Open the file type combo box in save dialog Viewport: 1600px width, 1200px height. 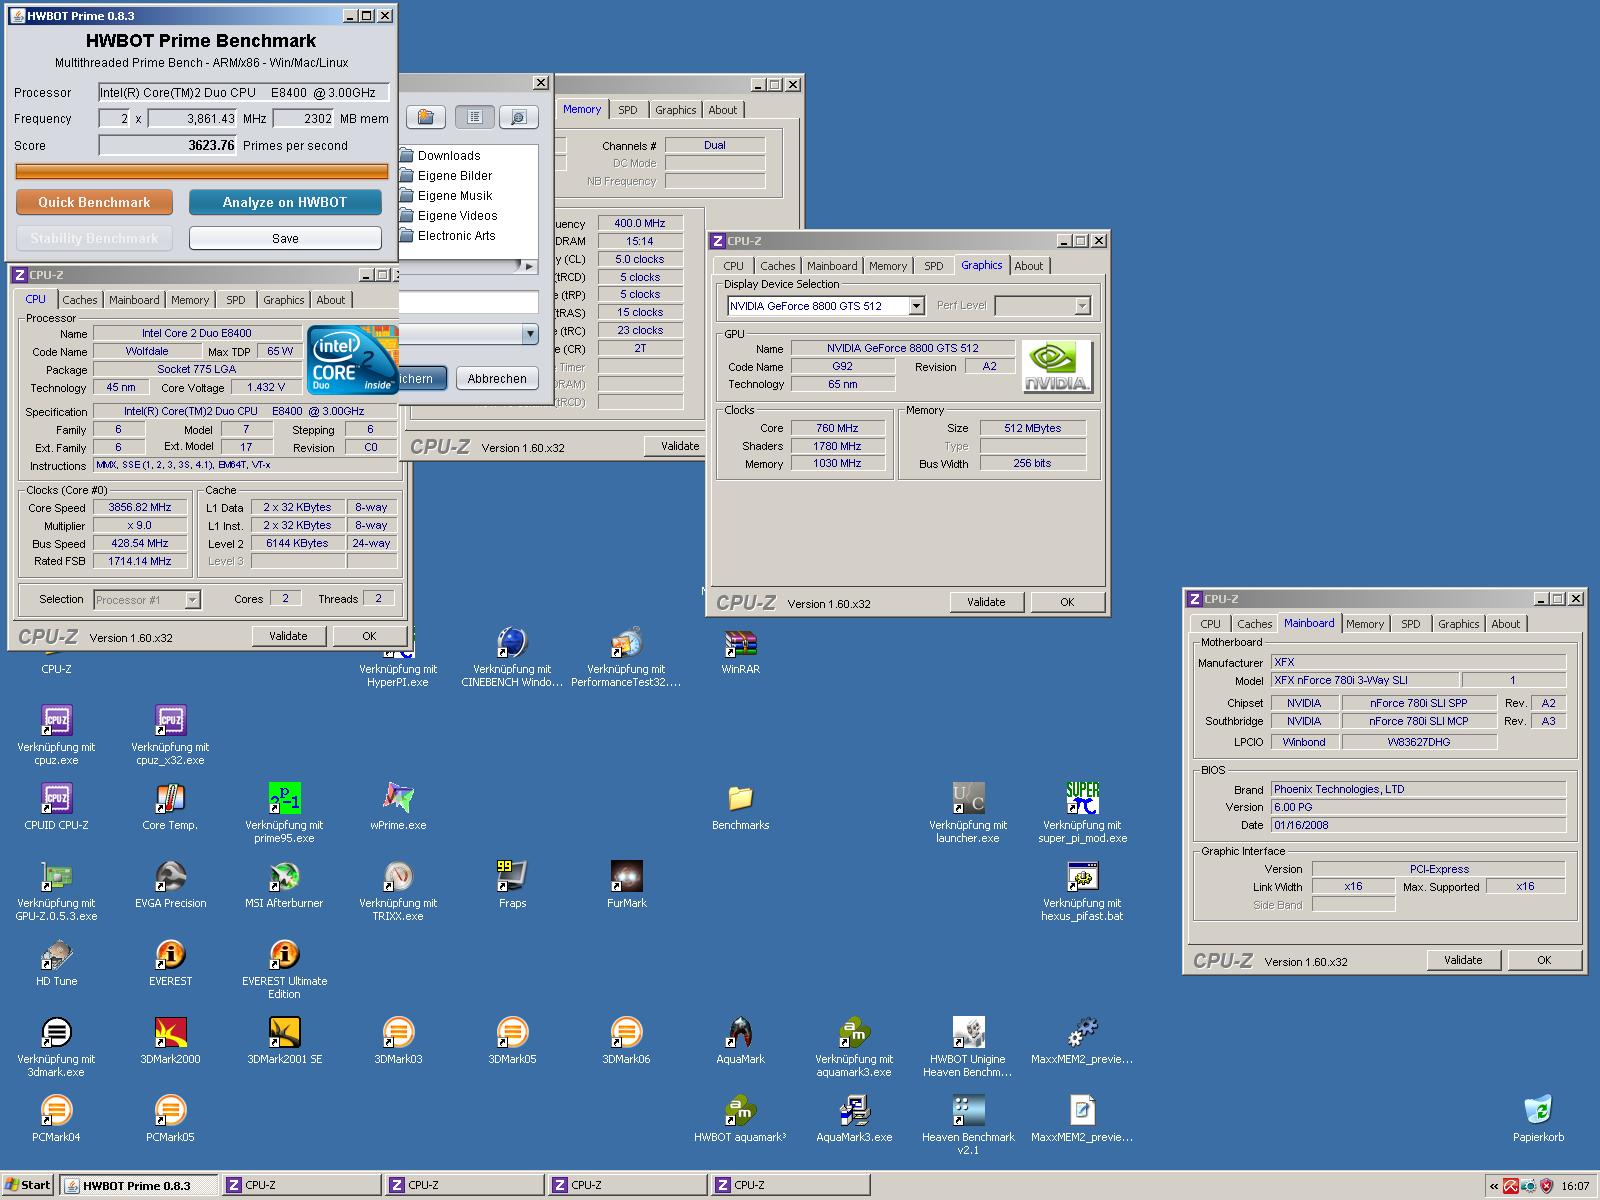point(468,334)
